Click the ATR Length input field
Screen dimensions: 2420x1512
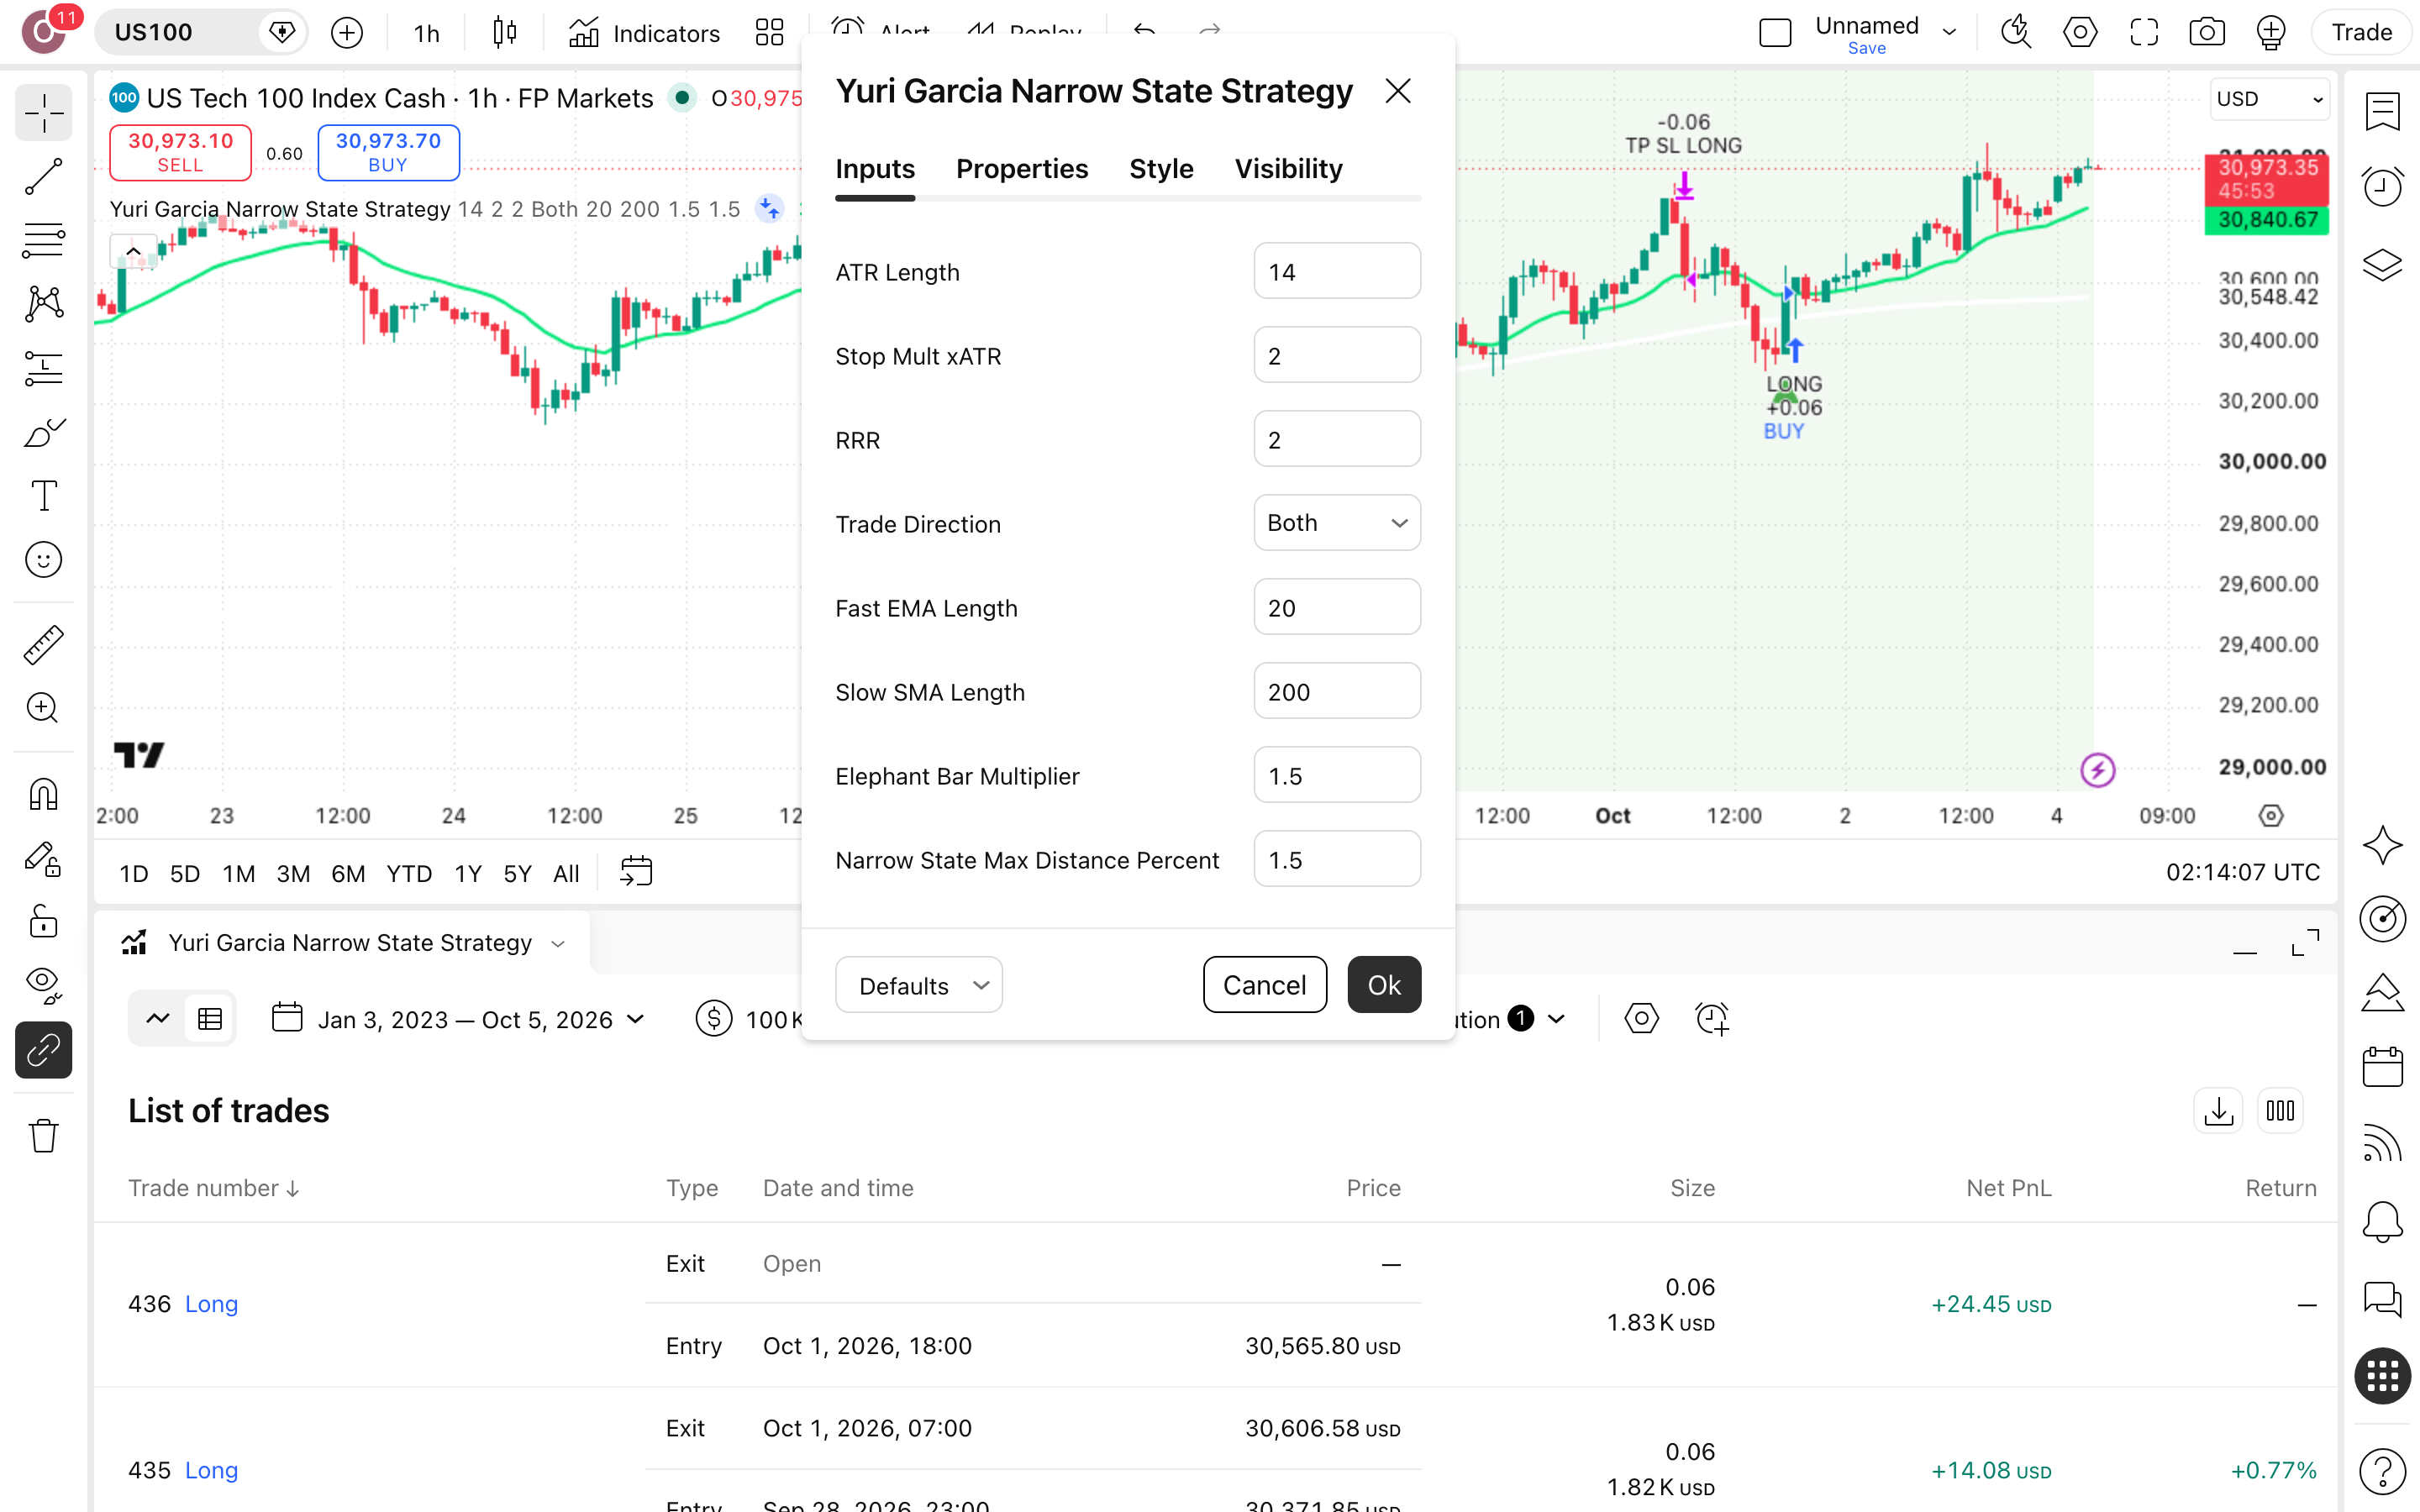click(x=1336, y=271)
